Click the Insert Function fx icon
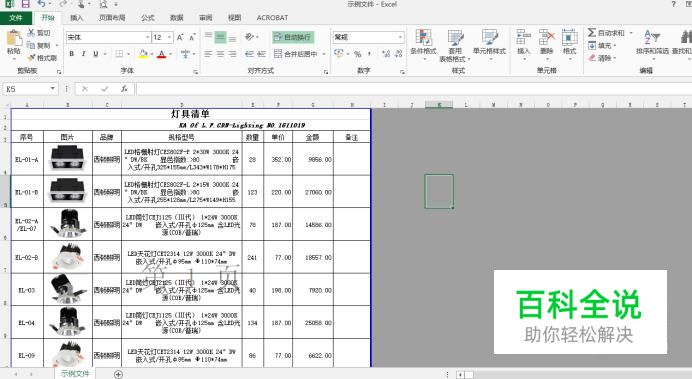The height and width of the screenshot is (379, 692). (x=124, y=89)
